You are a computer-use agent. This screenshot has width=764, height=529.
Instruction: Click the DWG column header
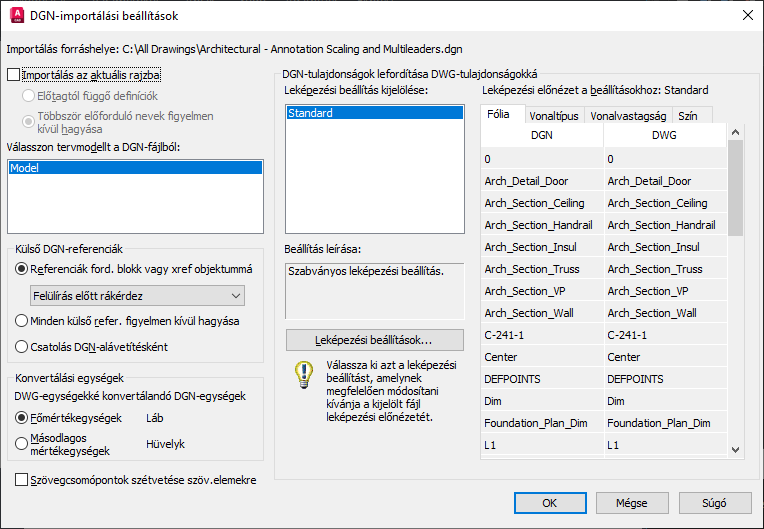665,135
